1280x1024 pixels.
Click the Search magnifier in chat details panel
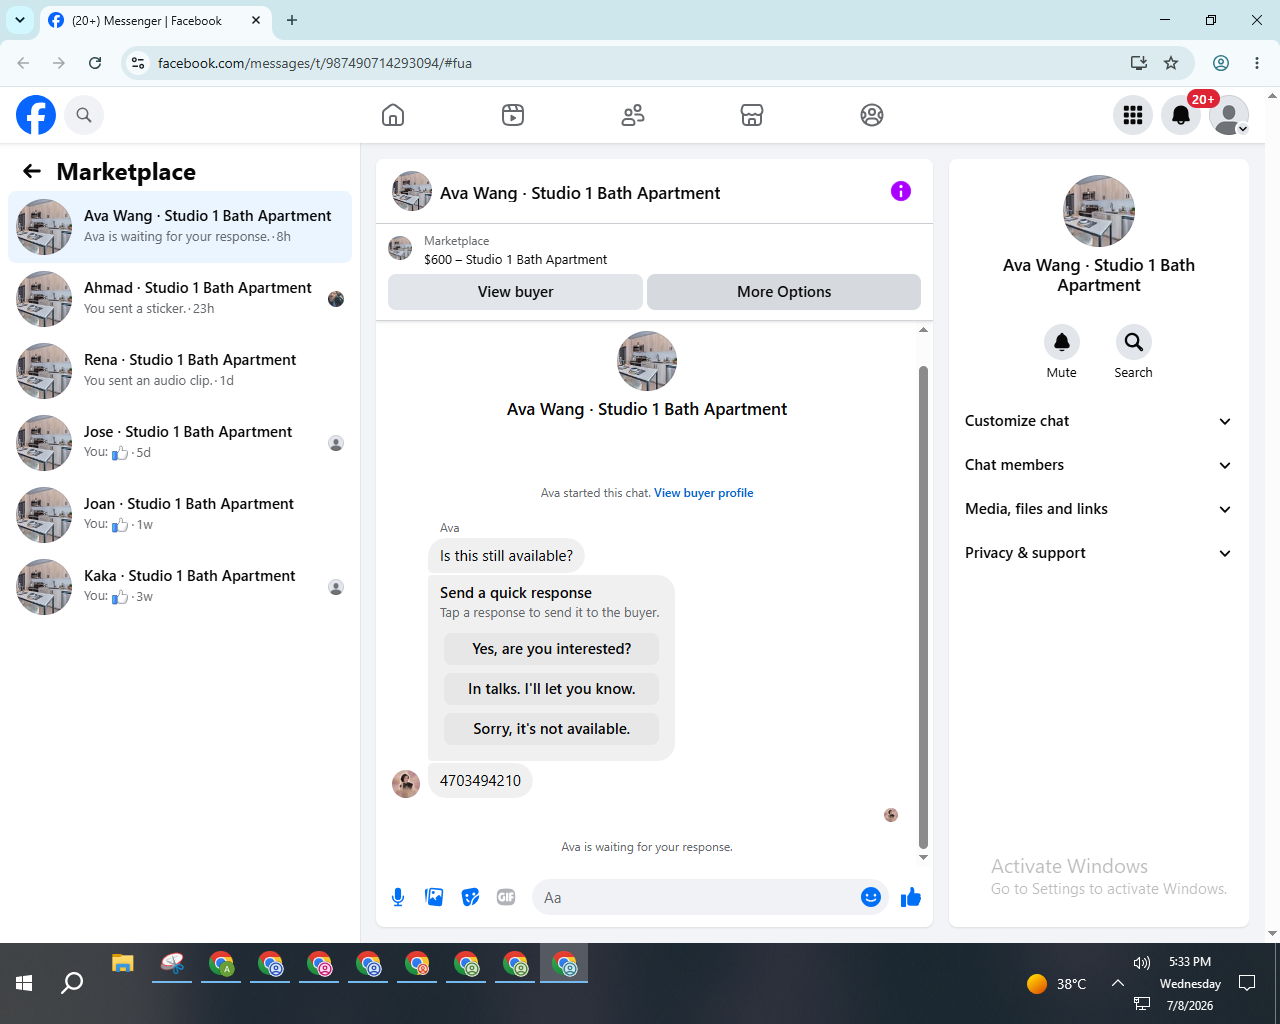1134,342
